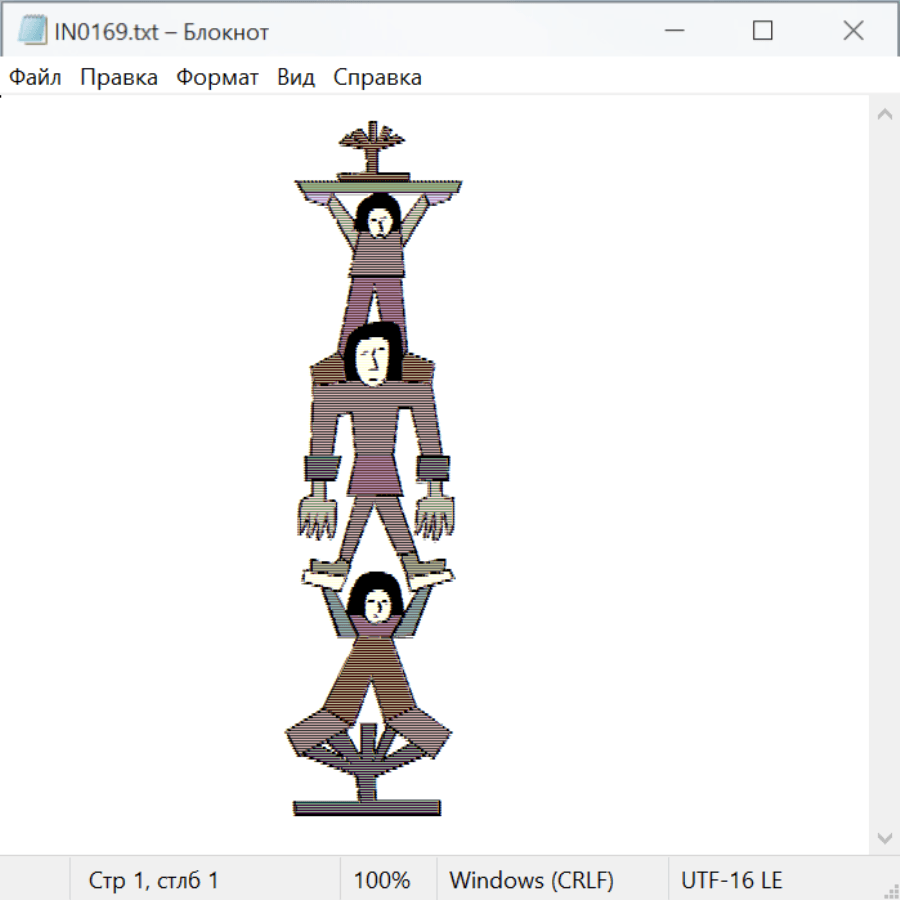Click the 100% zoom level in status bar
The height and width of the screenshot is (900, 900).
(x=382, y=880)
